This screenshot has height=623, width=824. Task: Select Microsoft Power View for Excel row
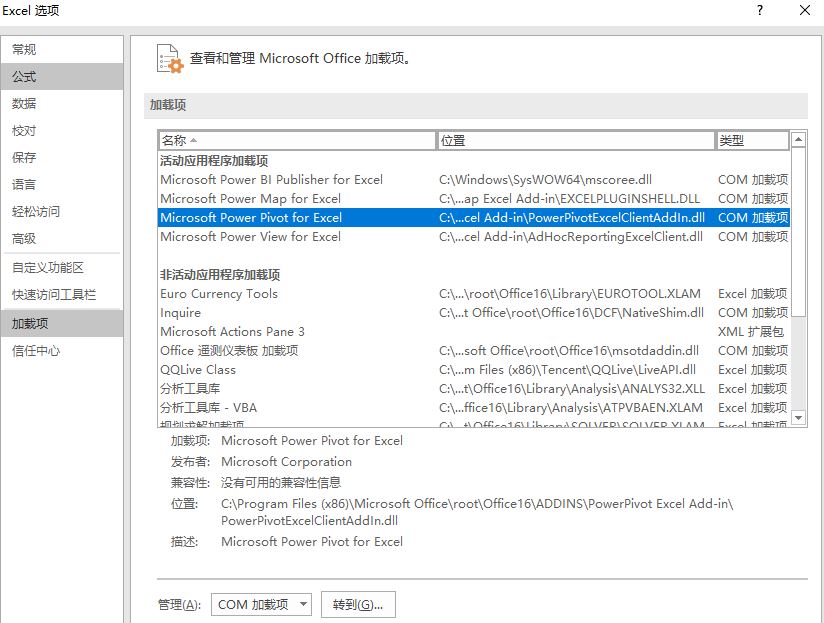[473, 236]
